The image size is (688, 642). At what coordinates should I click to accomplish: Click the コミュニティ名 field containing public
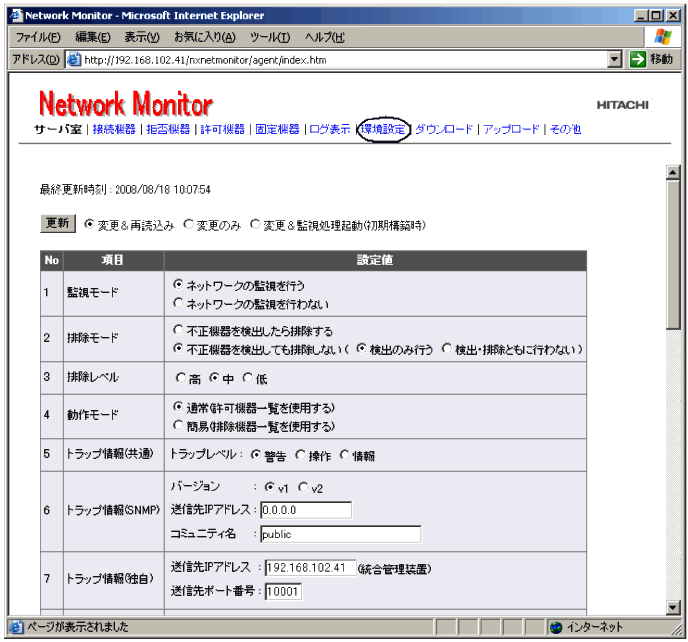click(x=340, y=534)
